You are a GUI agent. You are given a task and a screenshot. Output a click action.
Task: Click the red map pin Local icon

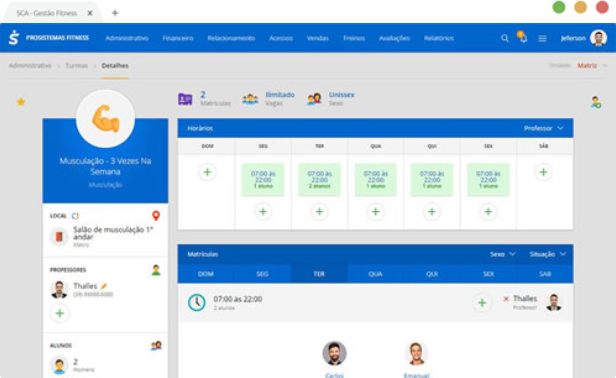(x=156, y=216)
